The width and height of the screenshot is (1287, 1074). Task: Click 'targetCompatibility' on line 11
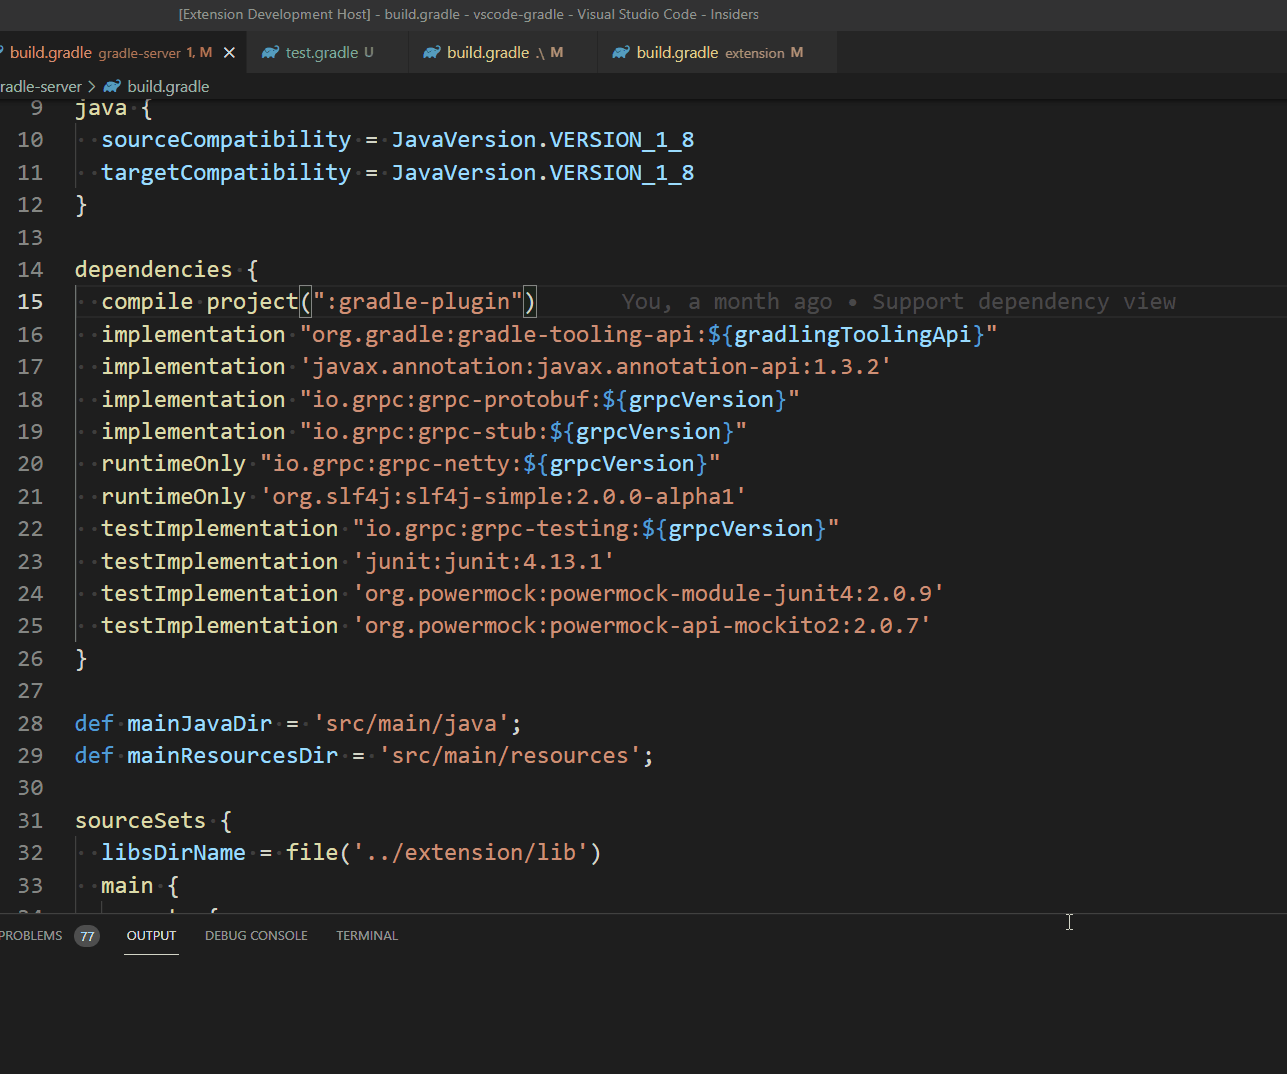click(x=226, y=172)
